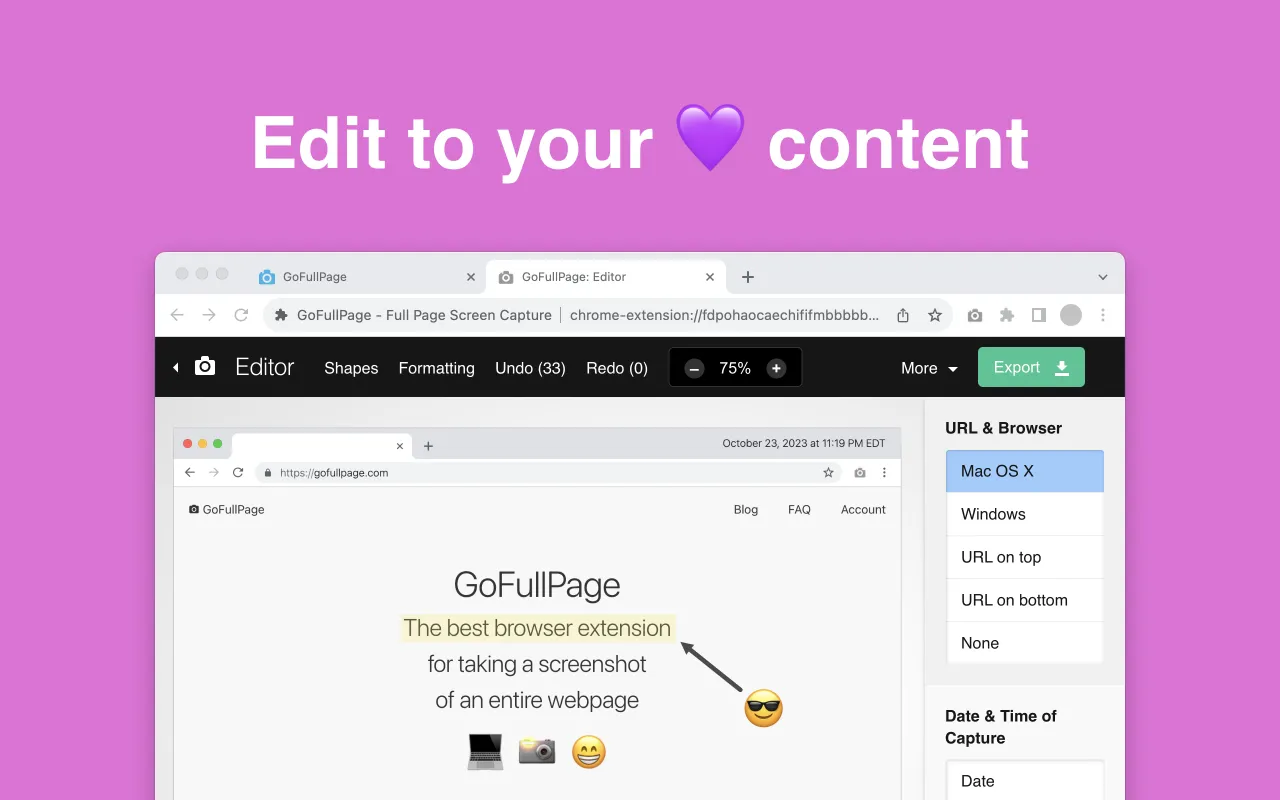
Task: Open the Extensions puzzle piece icon
Action: 1007,314
